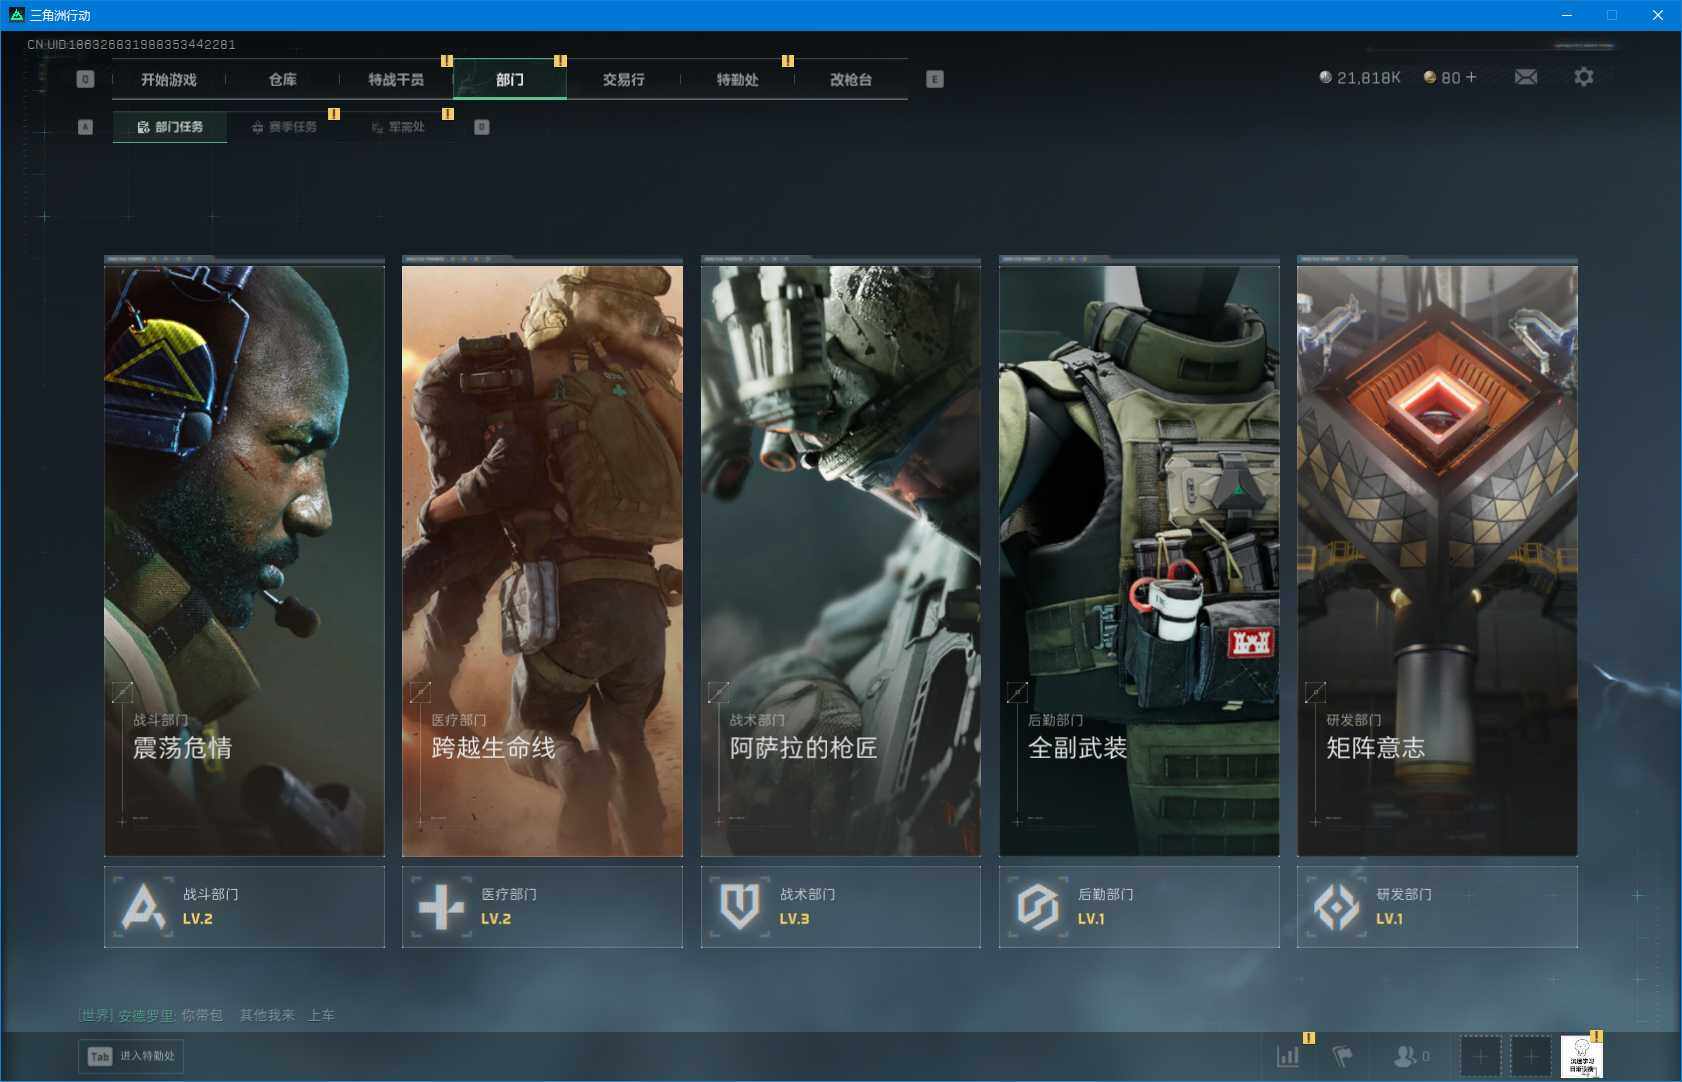This screenshot has height=1082, width=1682.
Task: Click the 战斗部门 emblem icon
Action: [x=143, y=907]
